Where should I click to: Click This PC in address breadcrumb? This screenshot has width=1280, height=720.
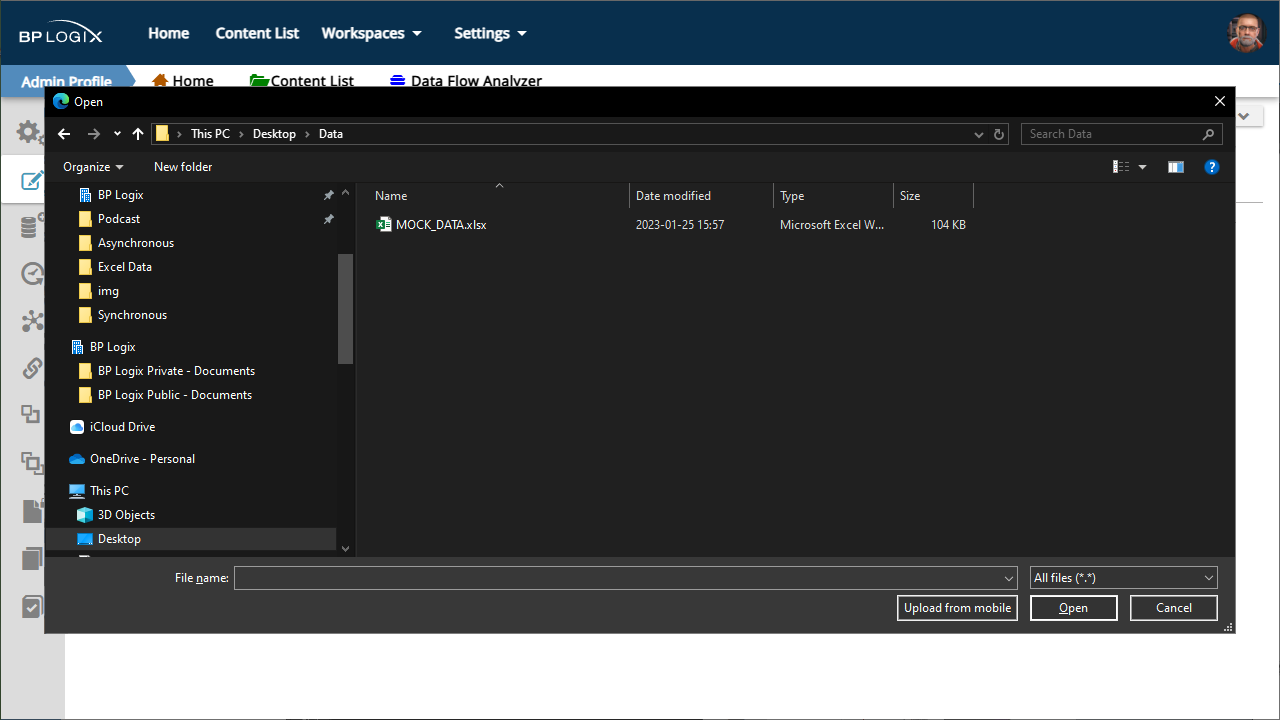point(210,134)
